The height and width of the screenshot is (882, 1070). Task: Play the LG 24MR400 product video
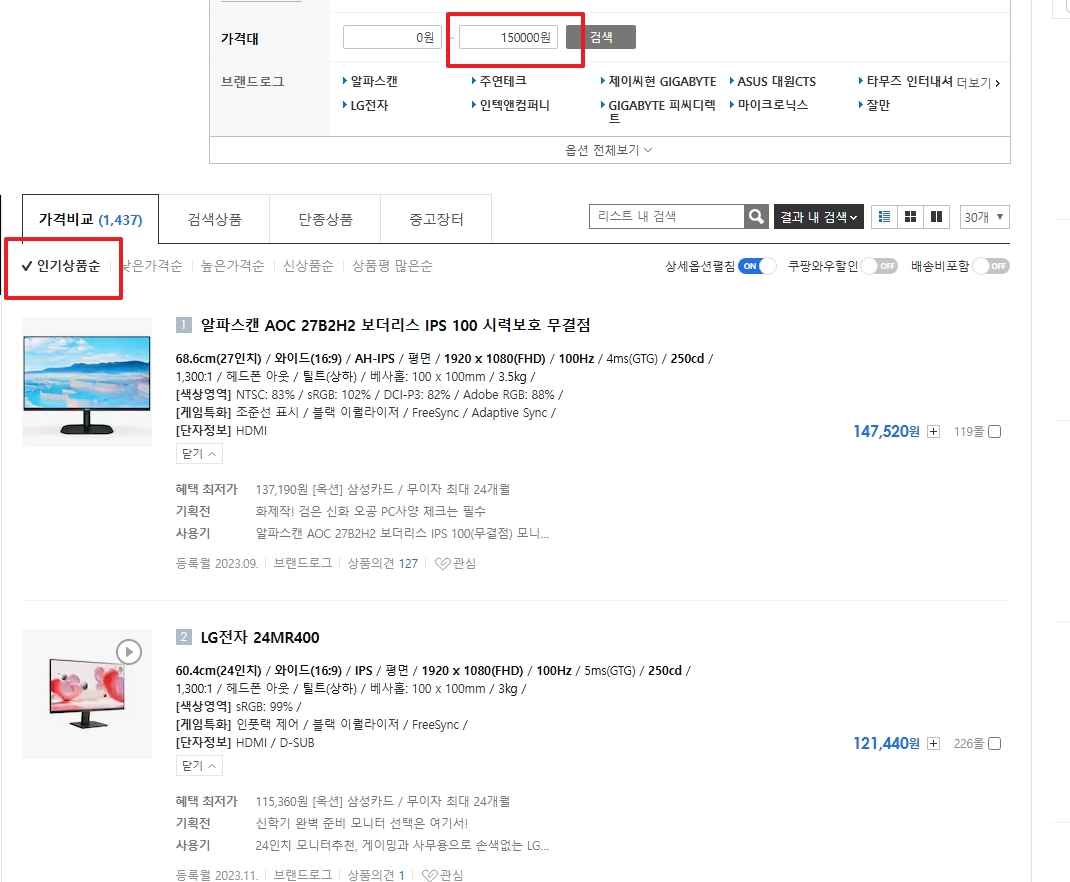click(129, 652)
